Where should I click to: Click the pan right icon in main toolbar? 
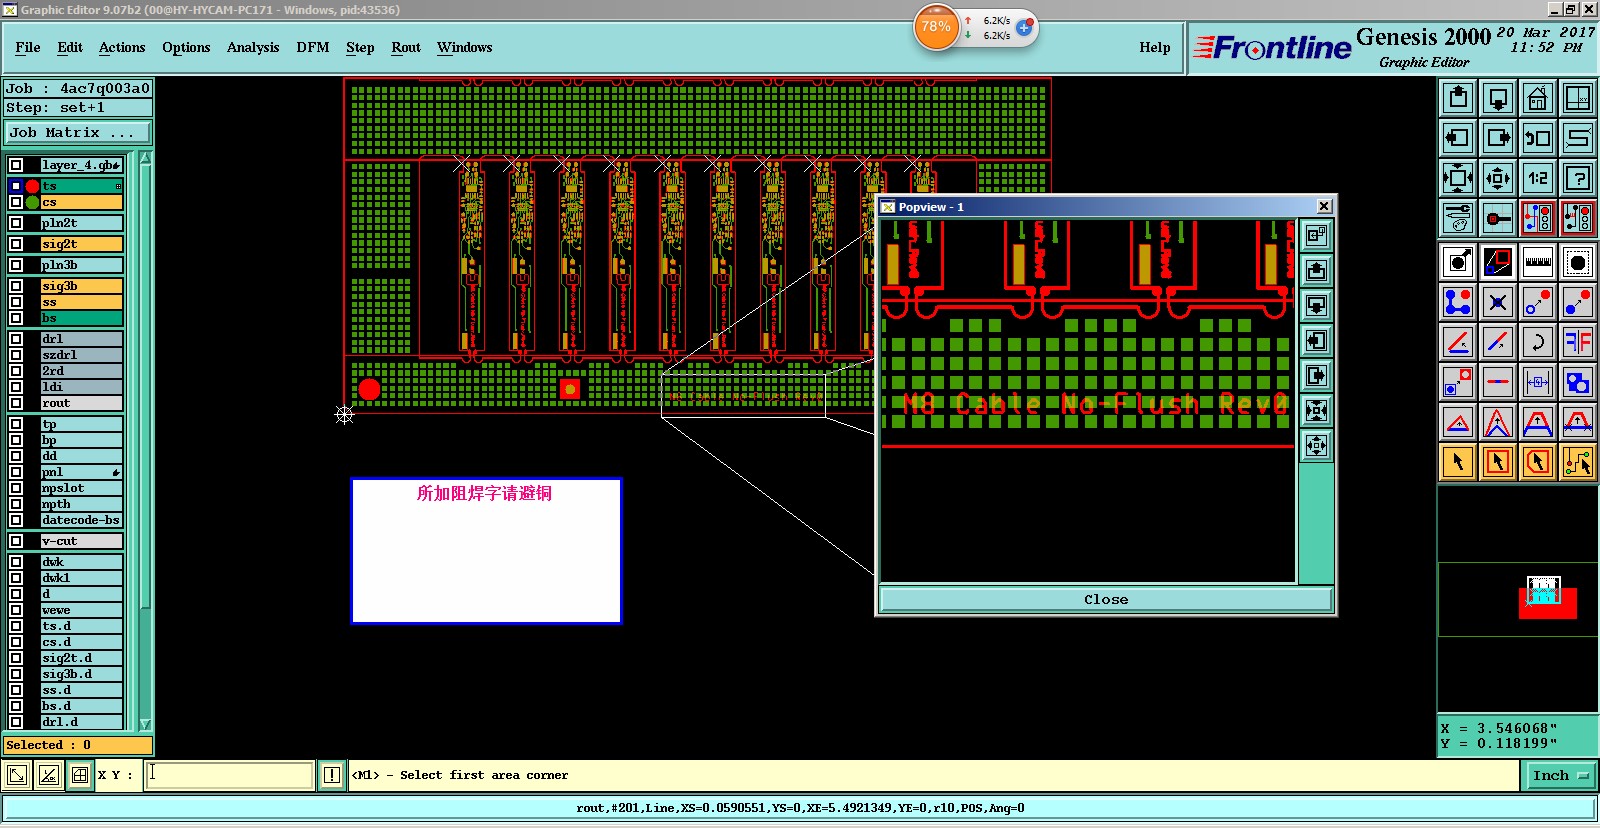point(1498,138)
